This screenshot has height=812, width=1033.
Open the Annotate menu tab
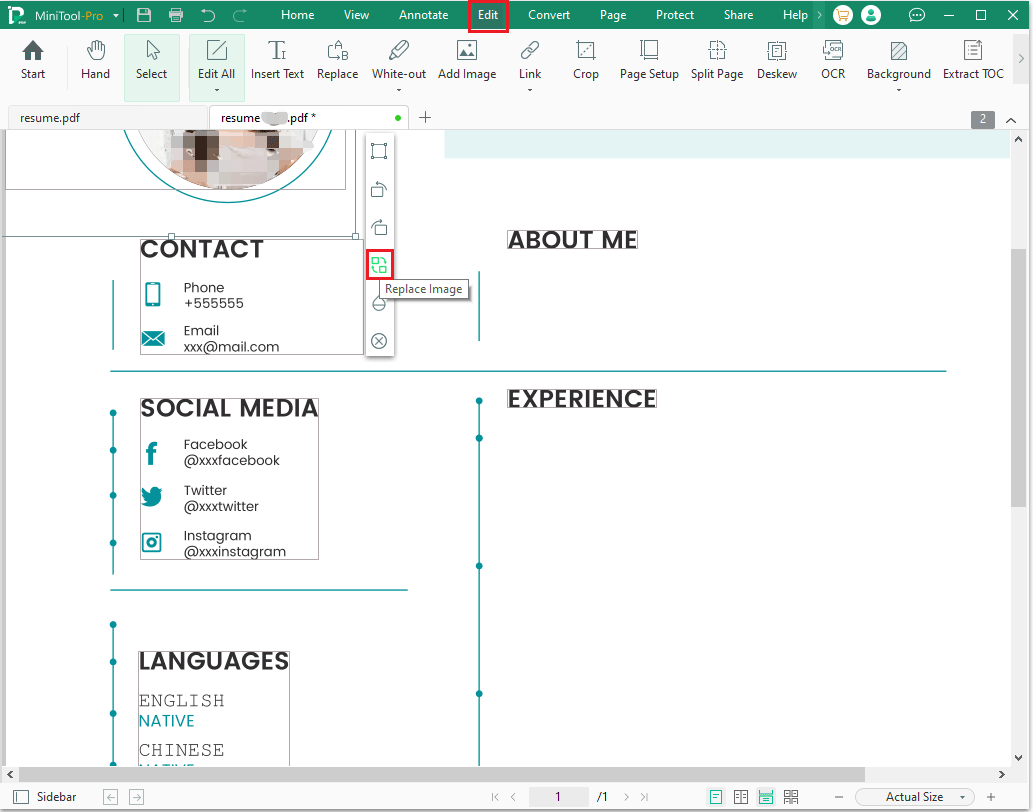pos(424,15)
